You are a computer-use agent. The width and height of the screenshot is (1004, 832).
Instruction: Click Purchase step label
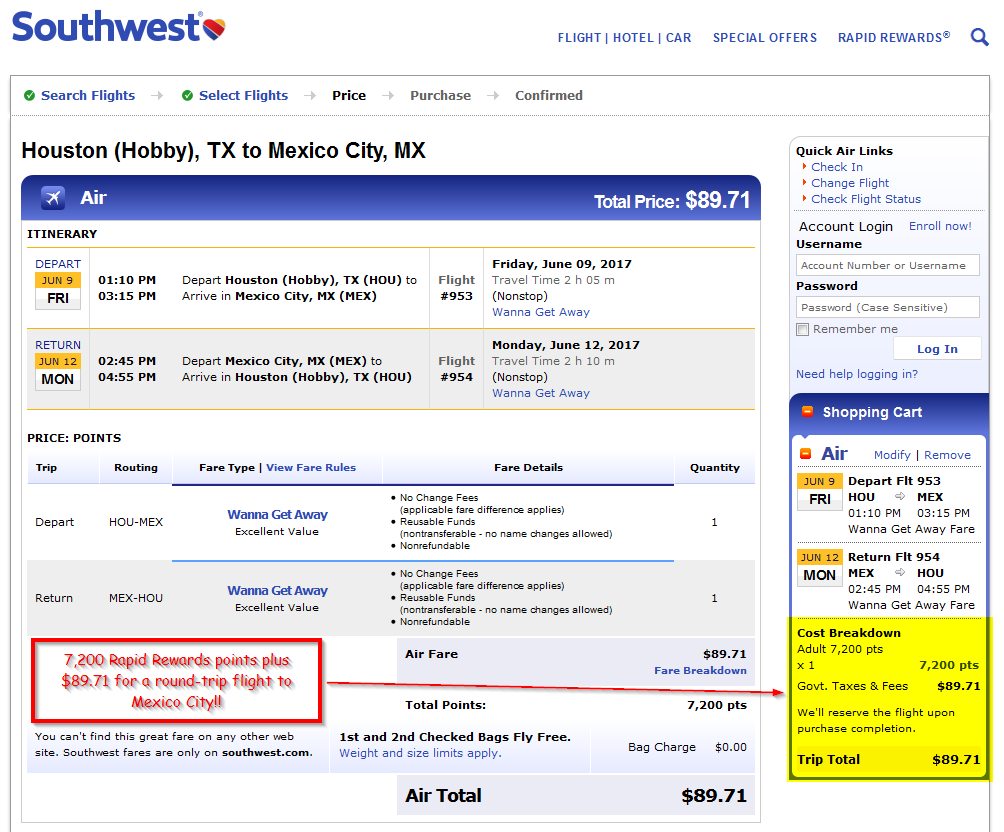[441, 95]
